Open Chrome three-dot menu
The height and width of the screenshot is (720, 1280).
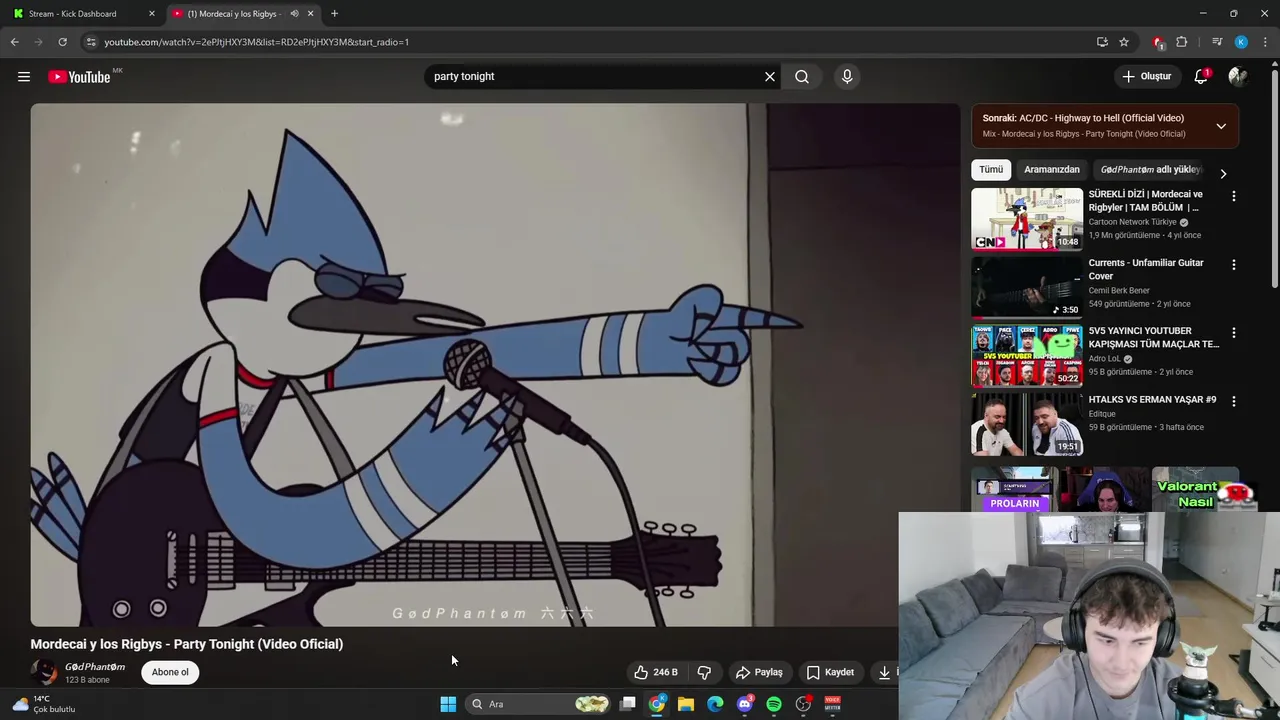click(x=1265, y=42)
